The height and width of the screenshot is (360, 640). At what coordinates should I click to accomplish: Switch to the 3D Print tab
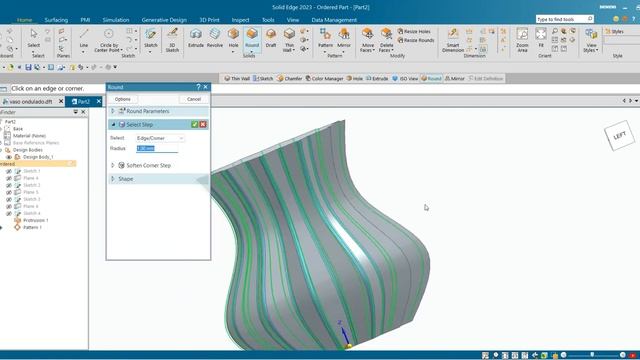tap(209, 20)
